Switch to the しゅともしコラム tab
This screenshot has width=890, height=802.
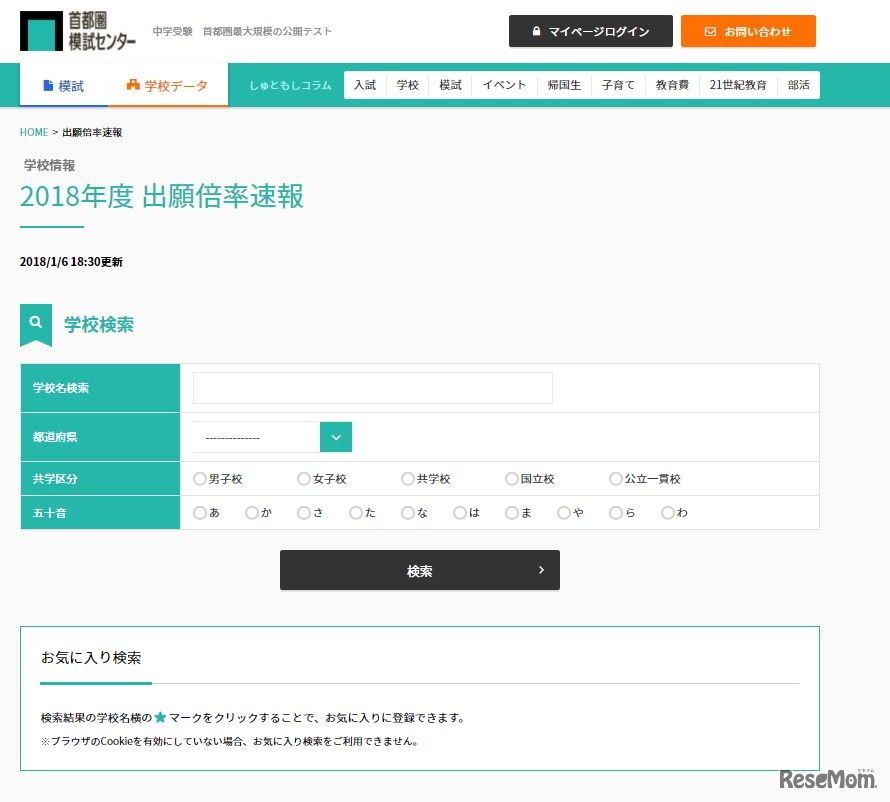pos(289,86)
